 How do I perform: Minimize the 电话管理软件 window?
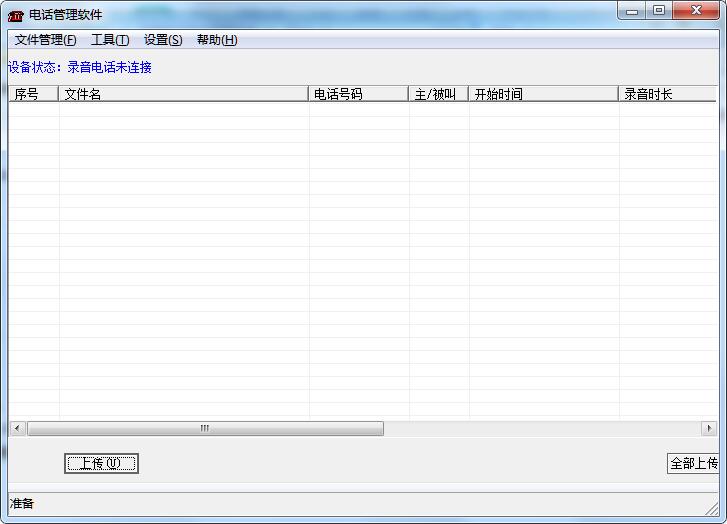coord(632,11)
